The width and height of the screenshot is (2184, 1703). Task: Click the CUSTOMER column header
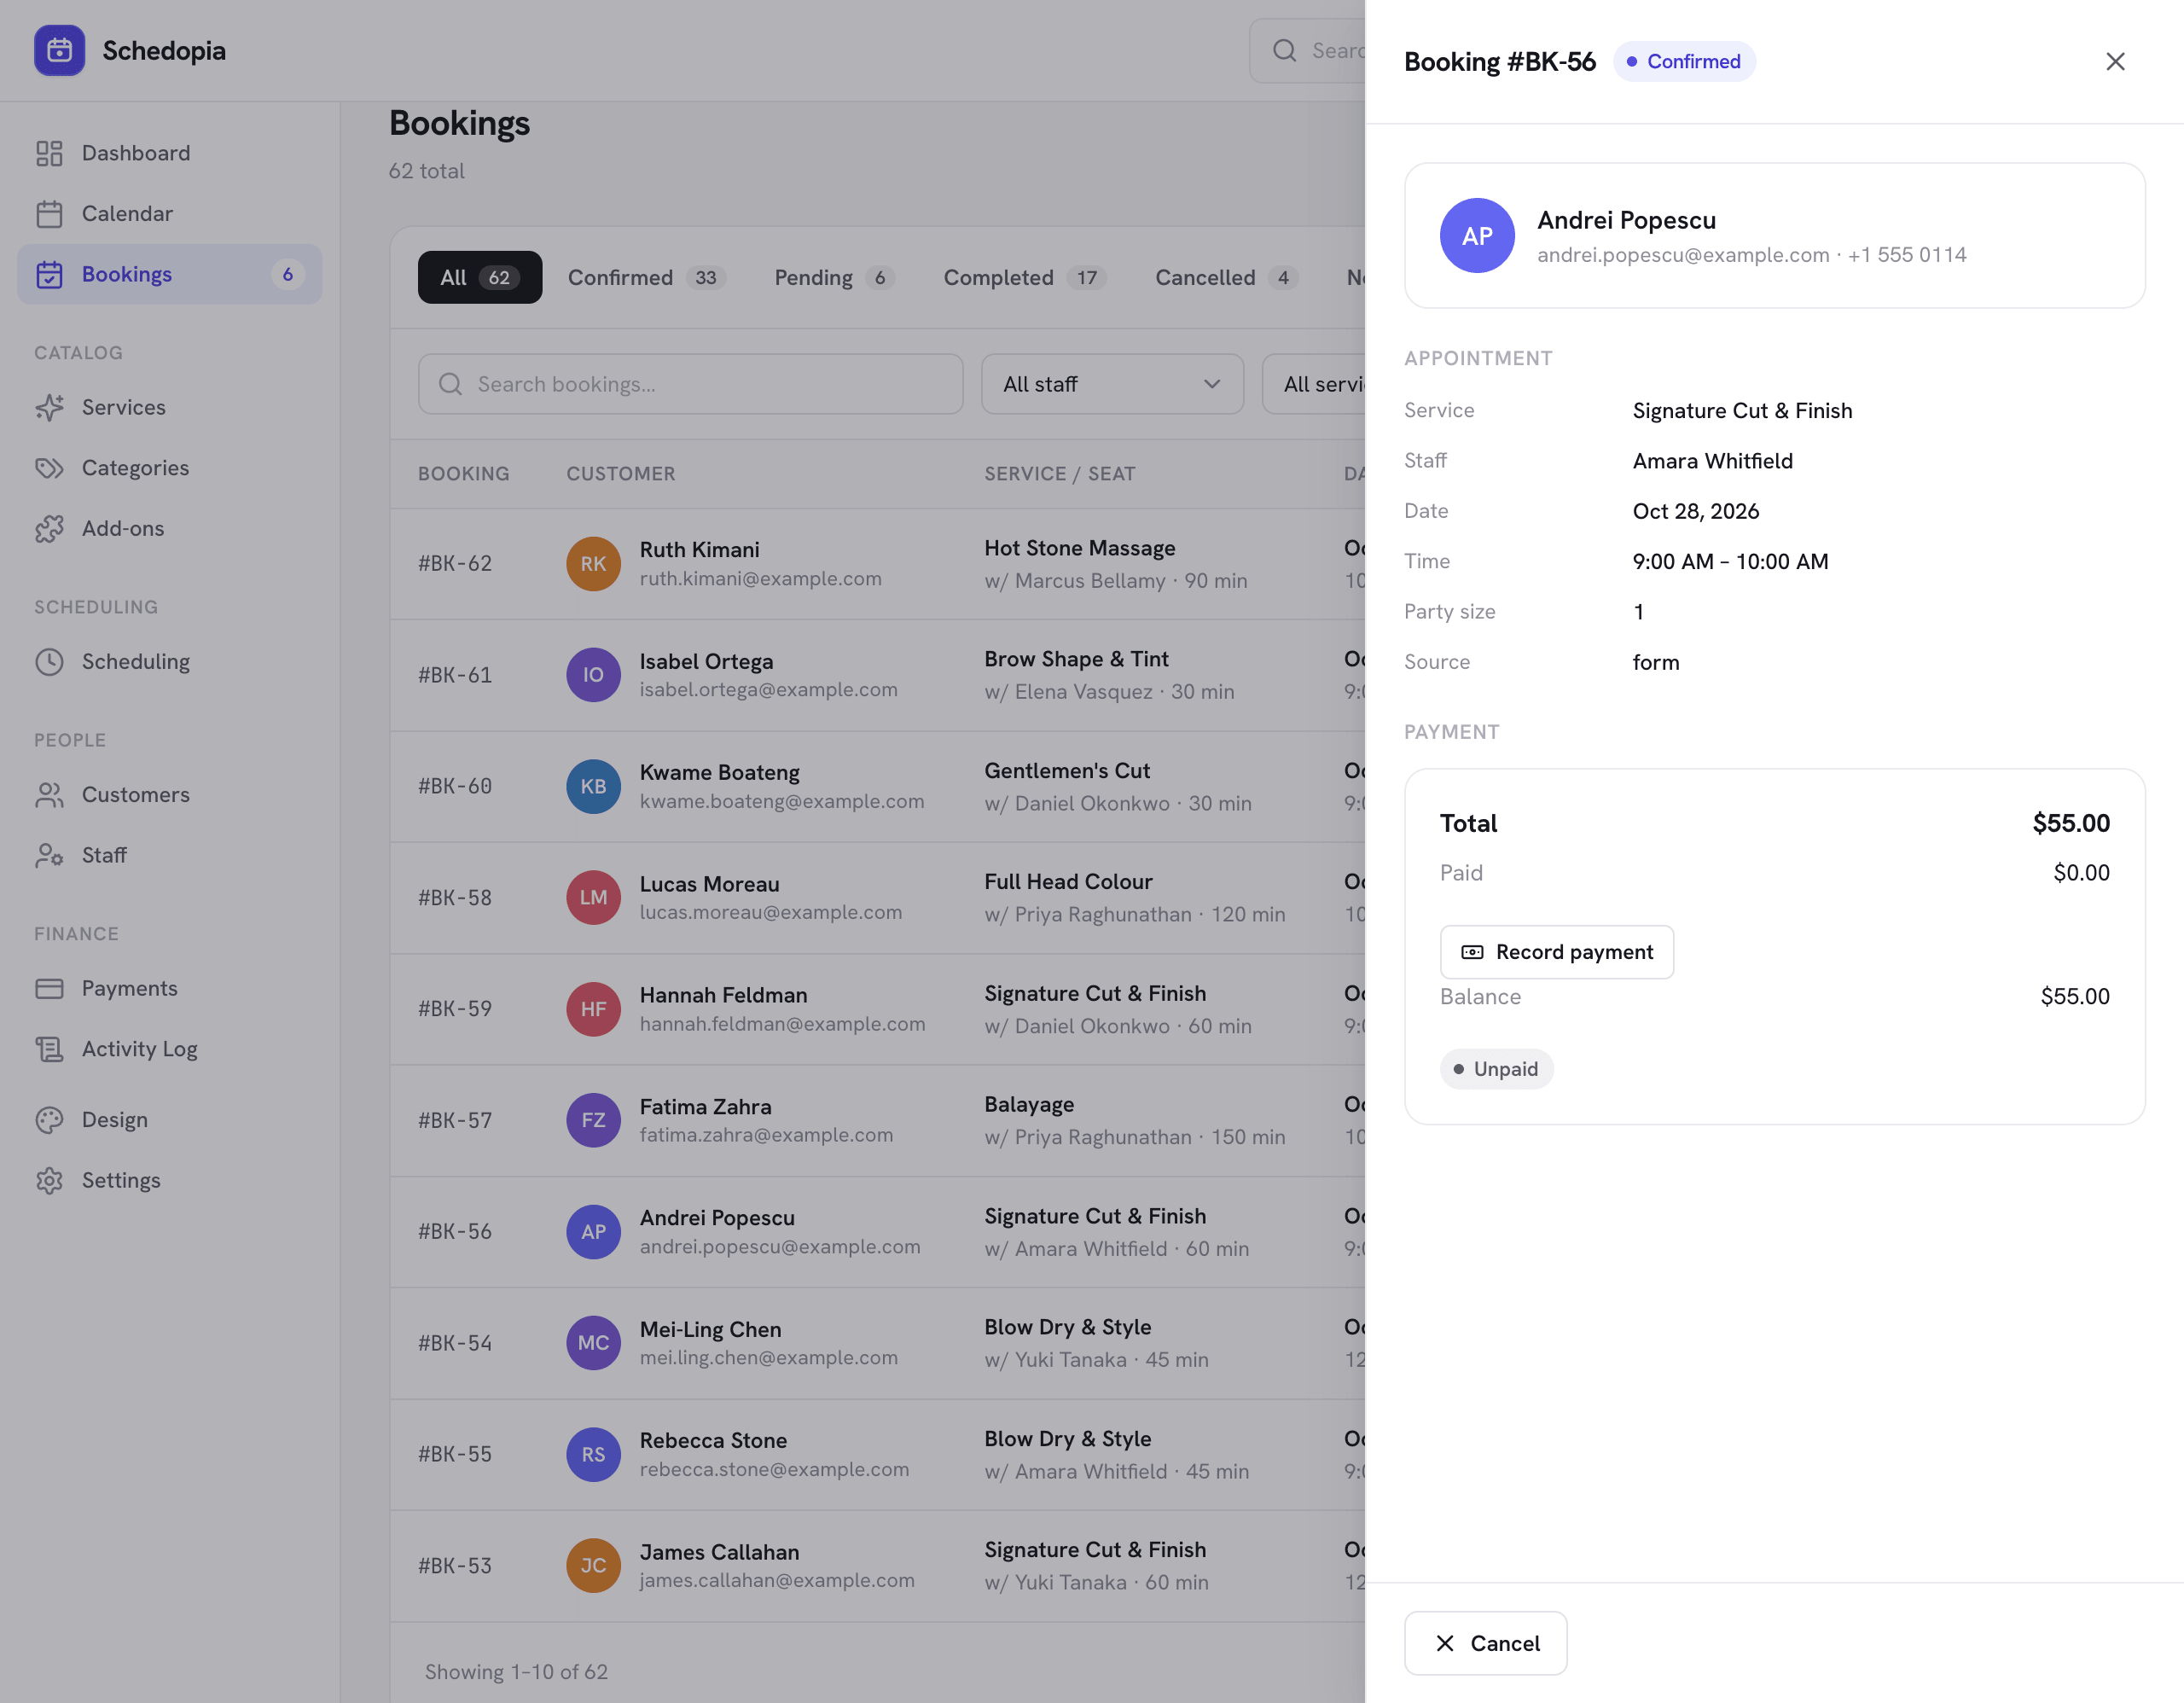coord(621,474)
